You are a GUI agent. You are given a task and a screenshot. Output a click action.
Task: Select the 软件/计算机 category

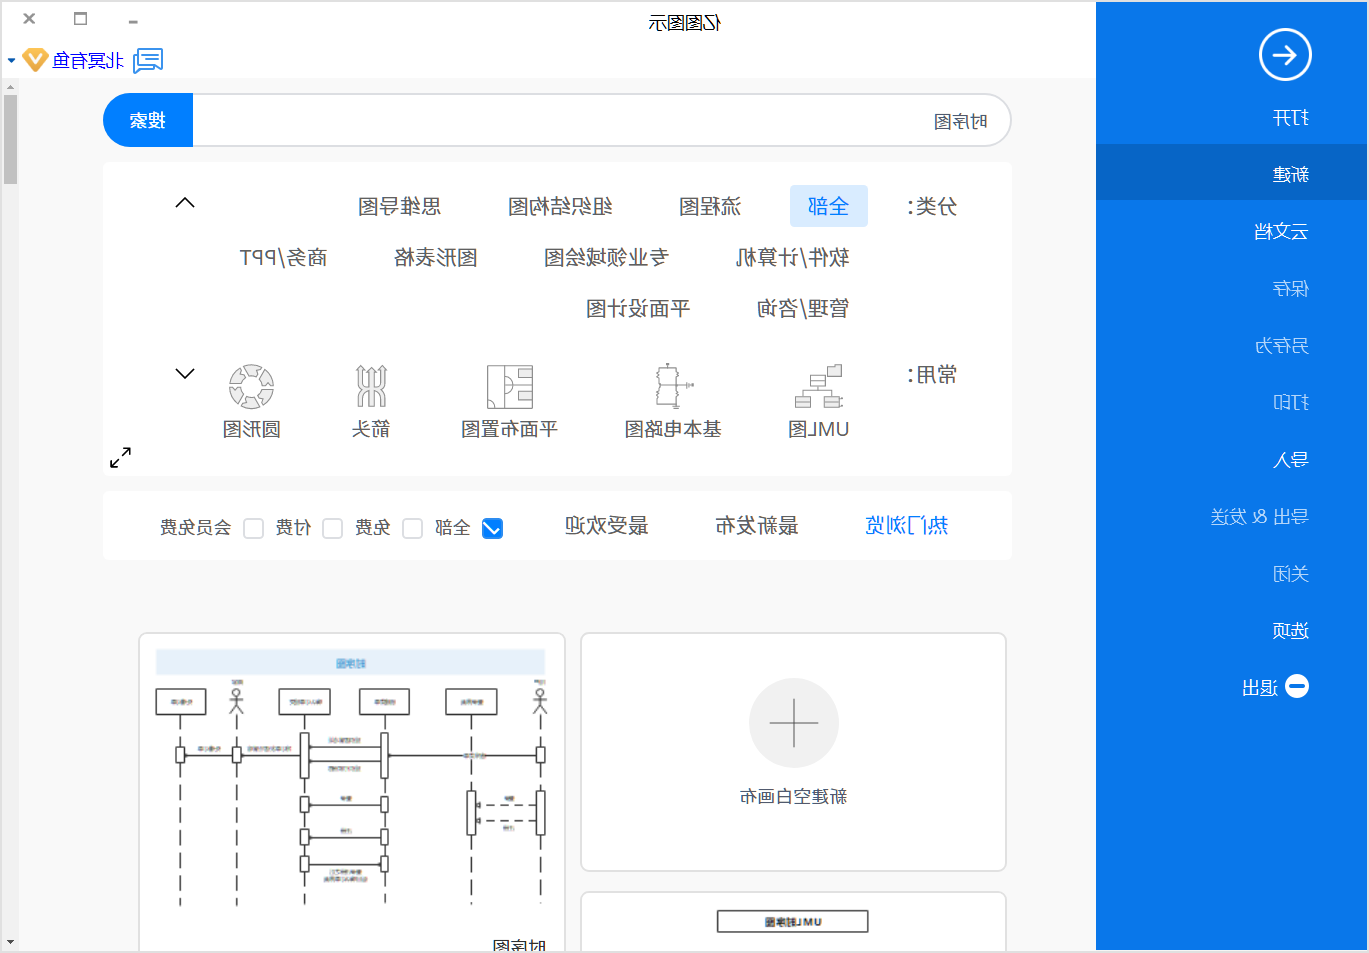point(793,257)
